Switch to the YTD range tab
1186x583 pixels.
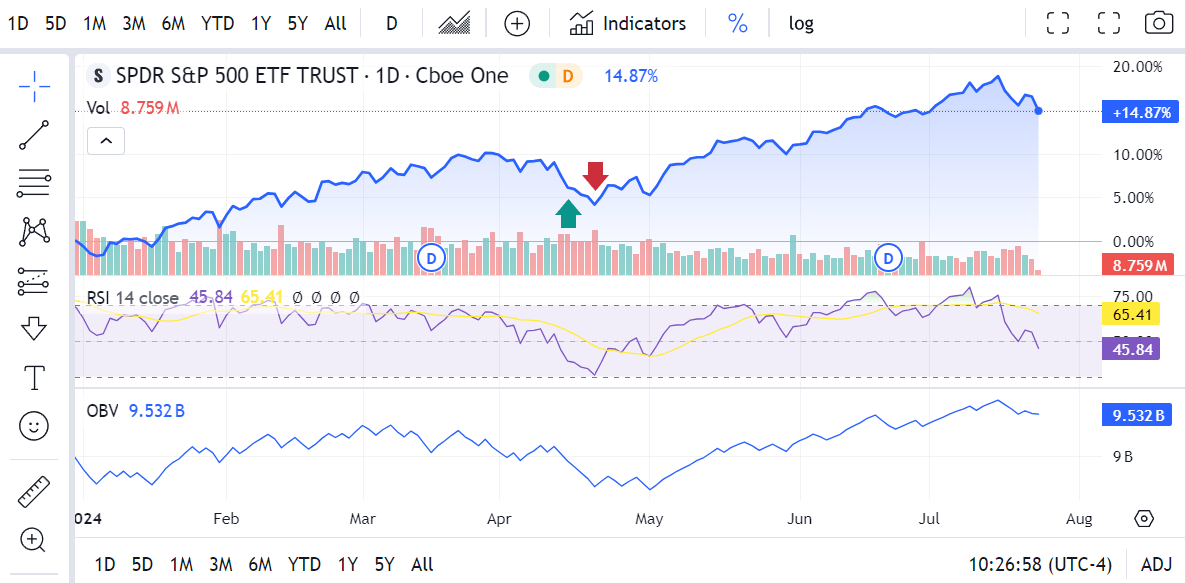tap(217, 23)
